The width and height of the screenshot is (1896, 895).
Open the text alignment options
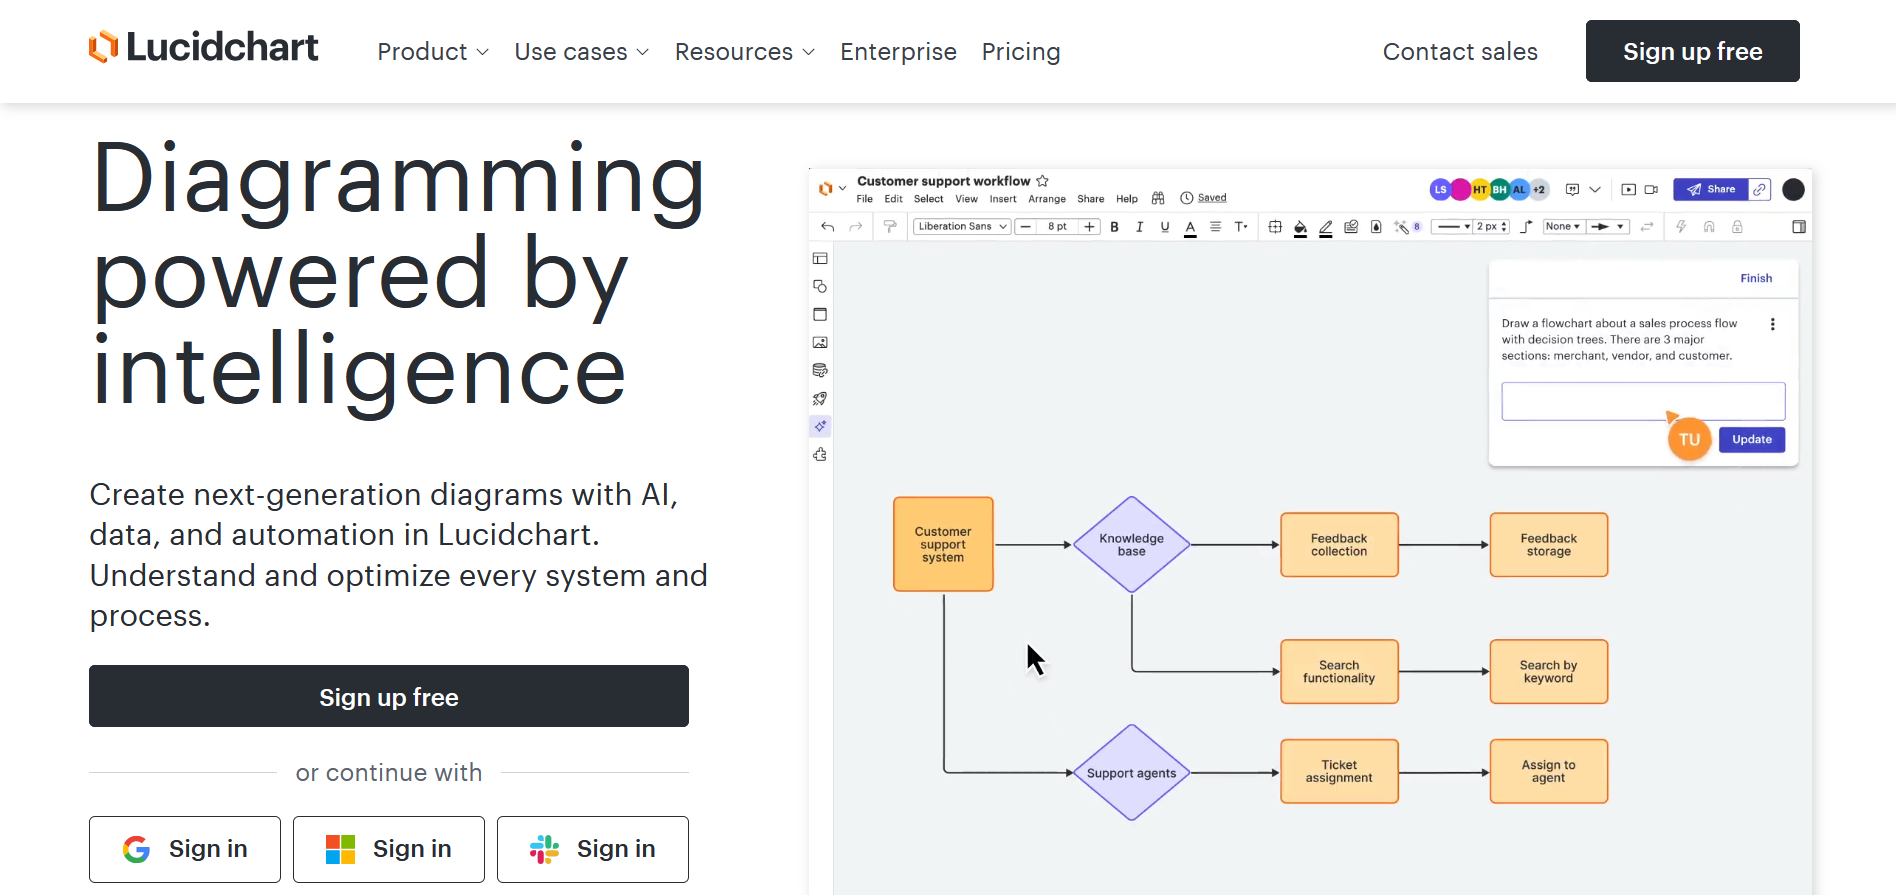pos(1215,227)
